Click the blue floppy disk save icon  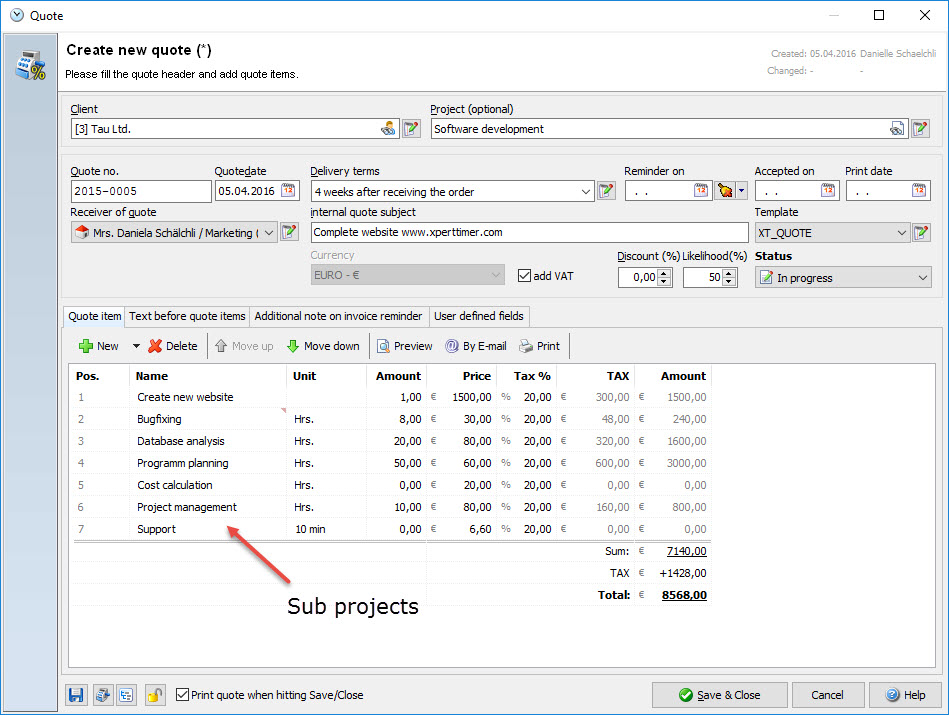(x=76, y=695)
